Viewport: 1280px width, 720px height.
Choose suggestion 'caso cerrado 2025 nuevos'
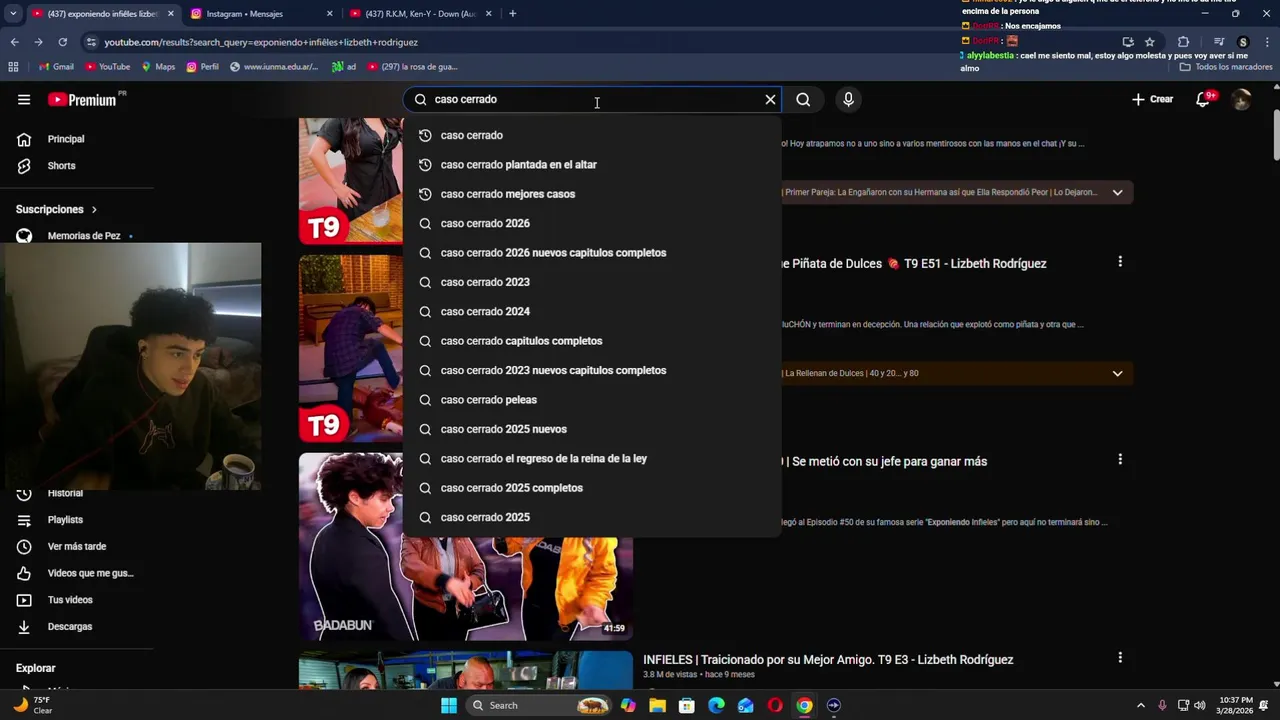[592, 429]
